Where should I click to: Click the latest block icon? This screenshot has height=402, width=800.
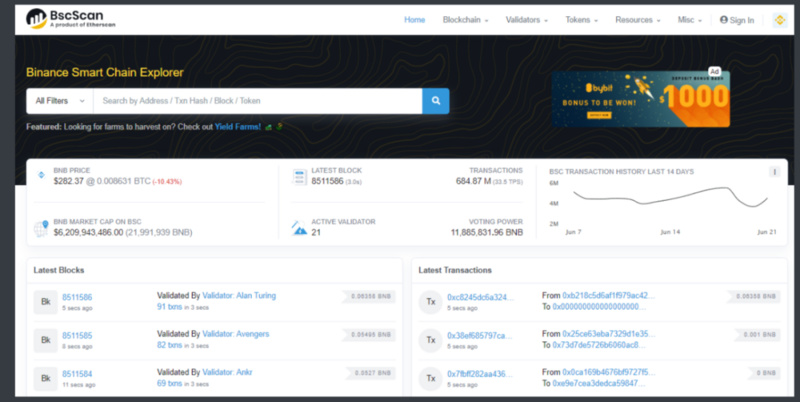(299, 176)
